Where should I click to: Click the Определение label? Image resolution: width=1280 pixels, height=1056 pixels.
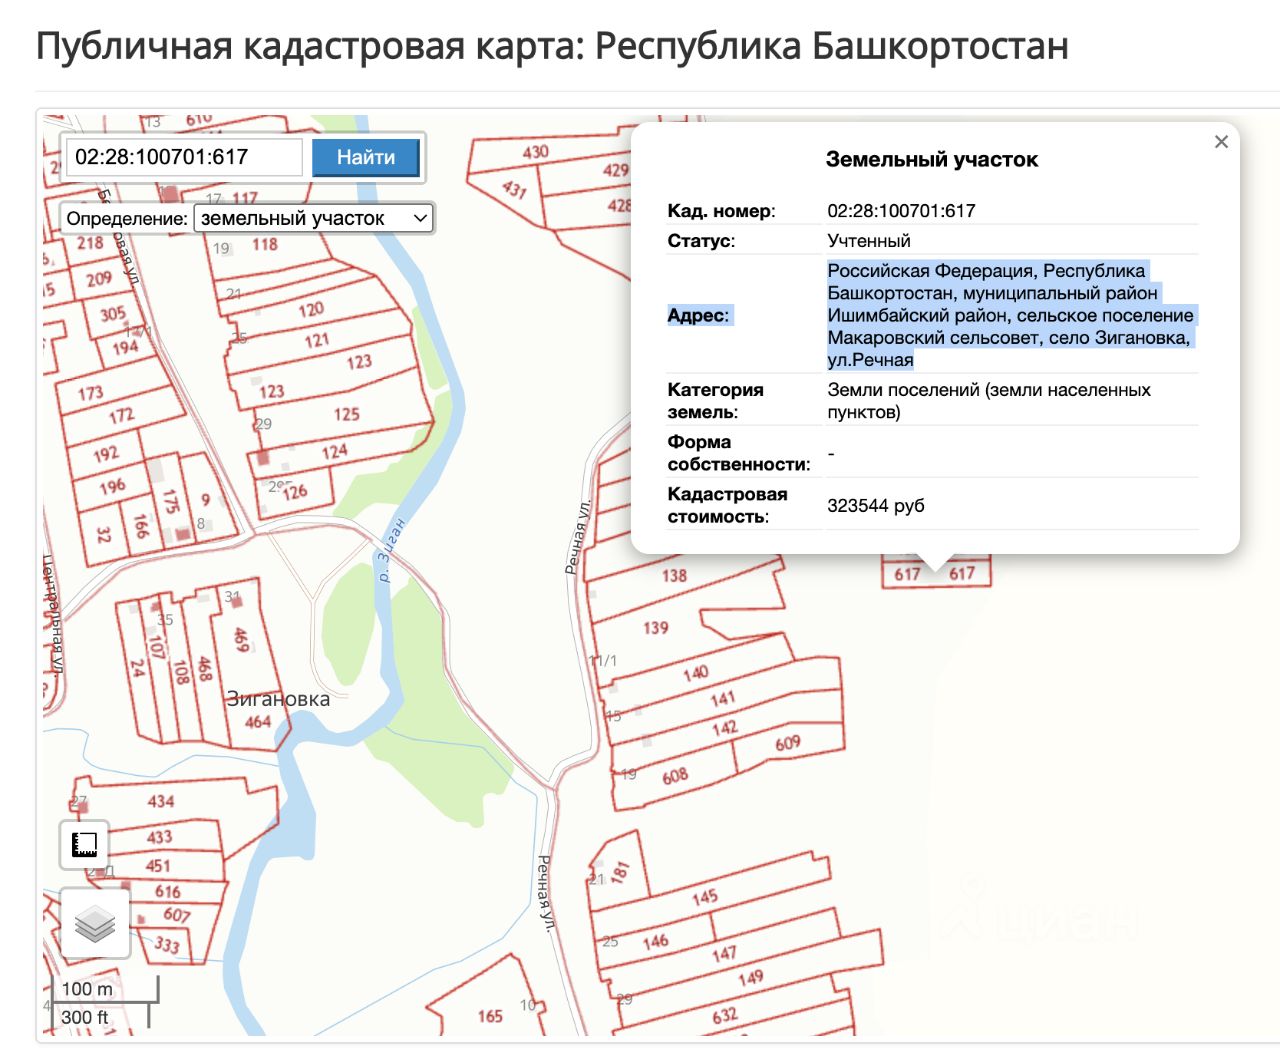(127, 218)
